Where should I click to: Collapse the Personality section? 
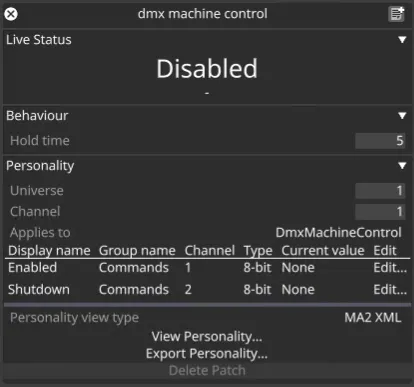click(402, 166)
